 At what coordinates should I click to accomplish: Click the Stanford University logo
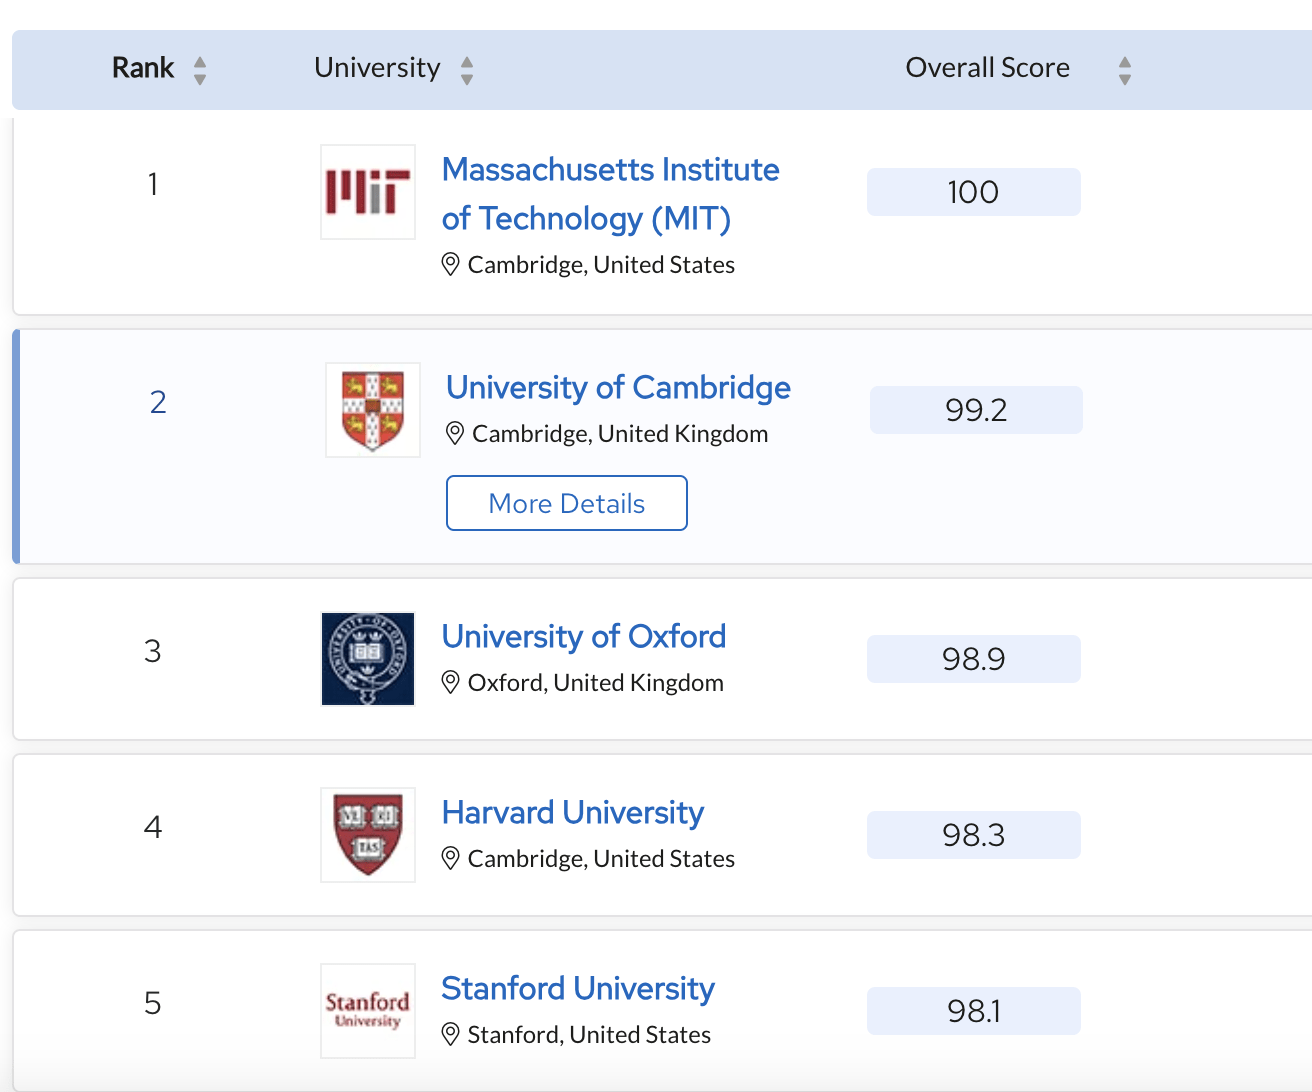[367, 1010]
